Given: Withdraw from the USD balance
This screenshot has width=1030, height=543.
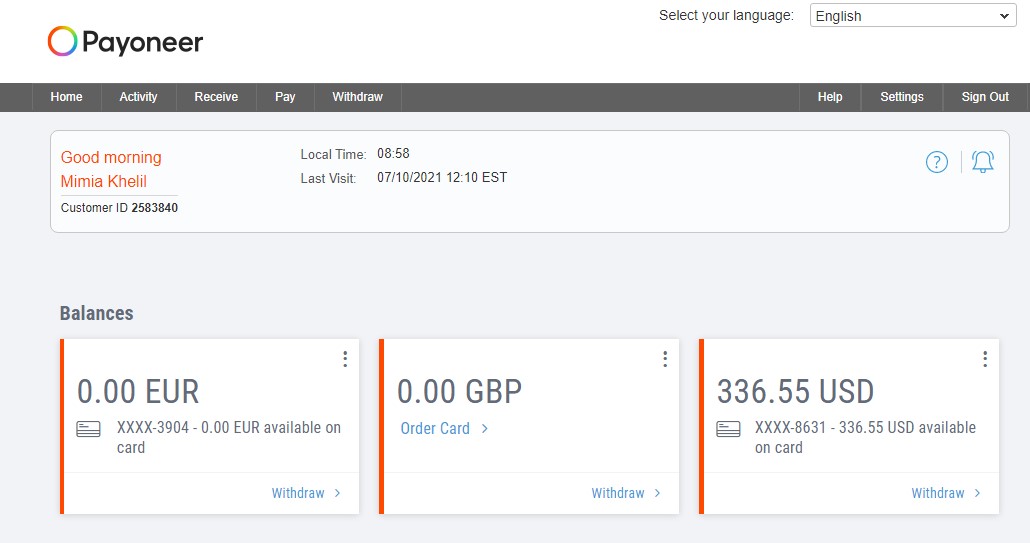Looking at the screenshot, I should coord(946,493).
